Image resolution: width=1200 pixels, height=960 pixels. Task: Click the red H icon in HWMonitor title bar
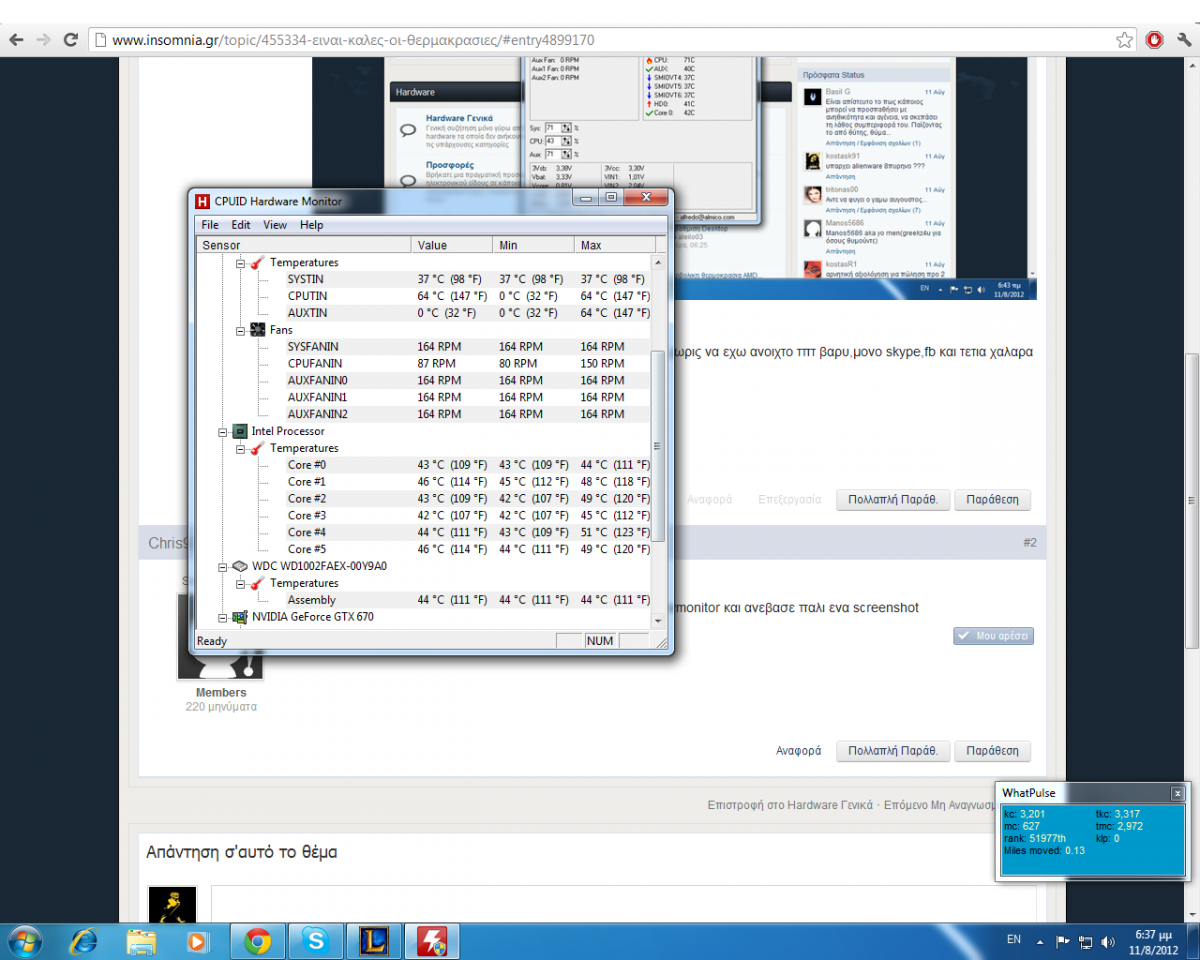202,201
